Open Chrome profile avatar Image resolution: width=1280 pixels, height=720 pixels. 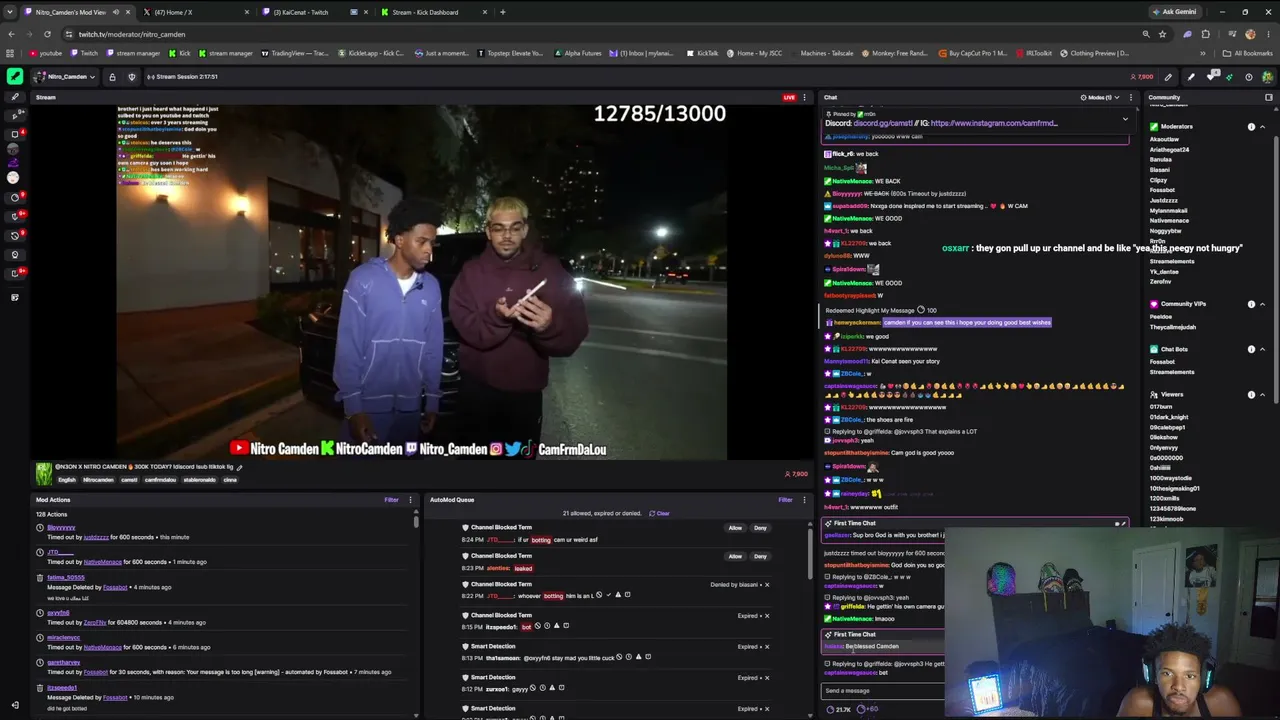click(x=1250, y=34)
